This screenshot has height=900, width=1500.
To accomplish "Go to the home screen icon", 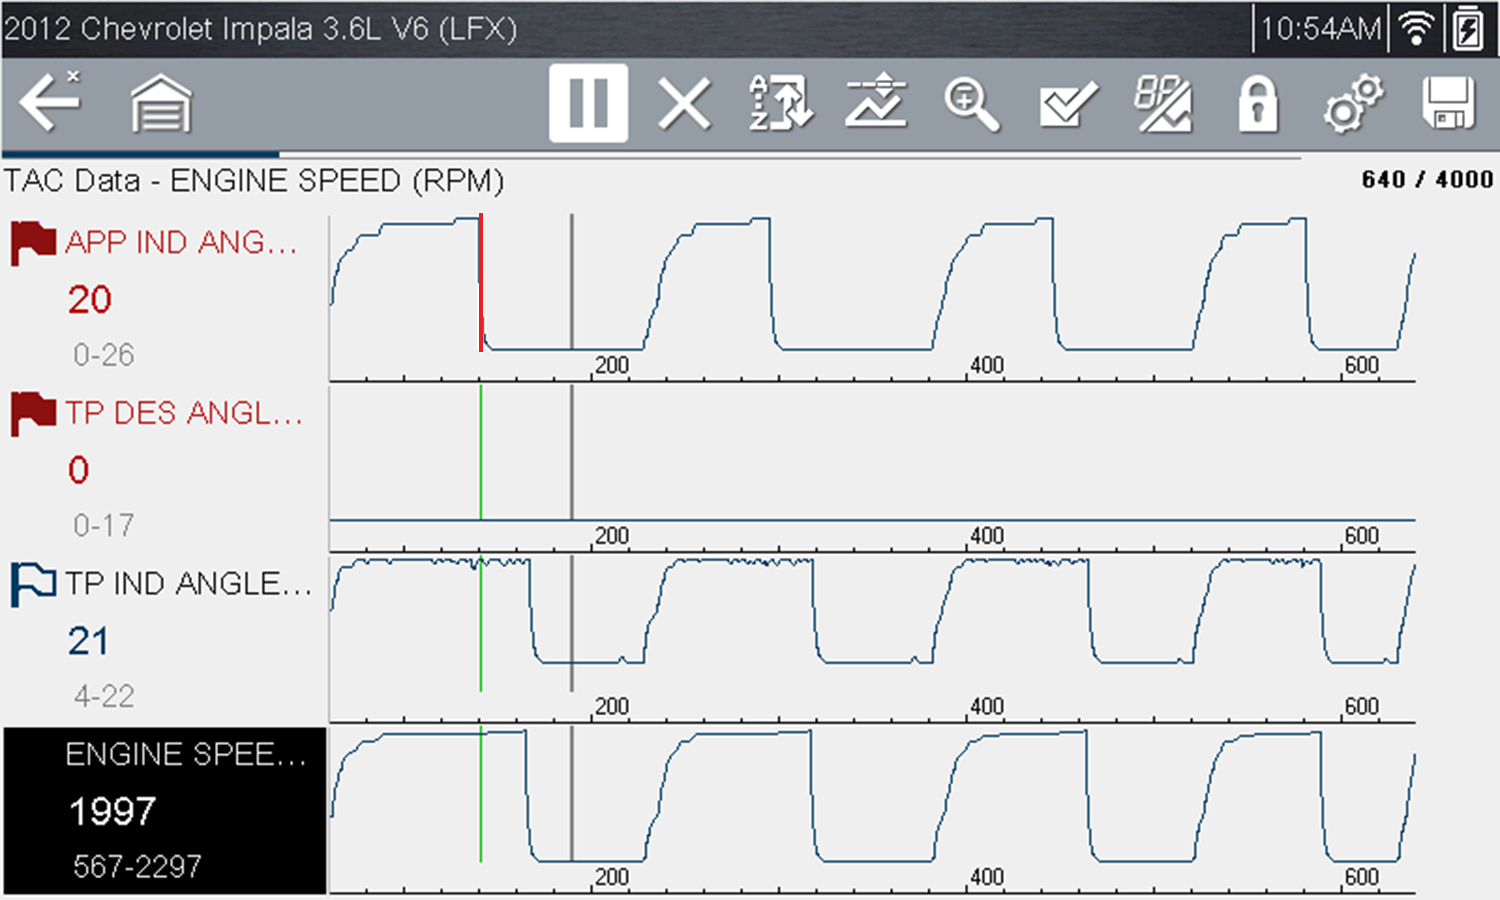I will 161,103.
